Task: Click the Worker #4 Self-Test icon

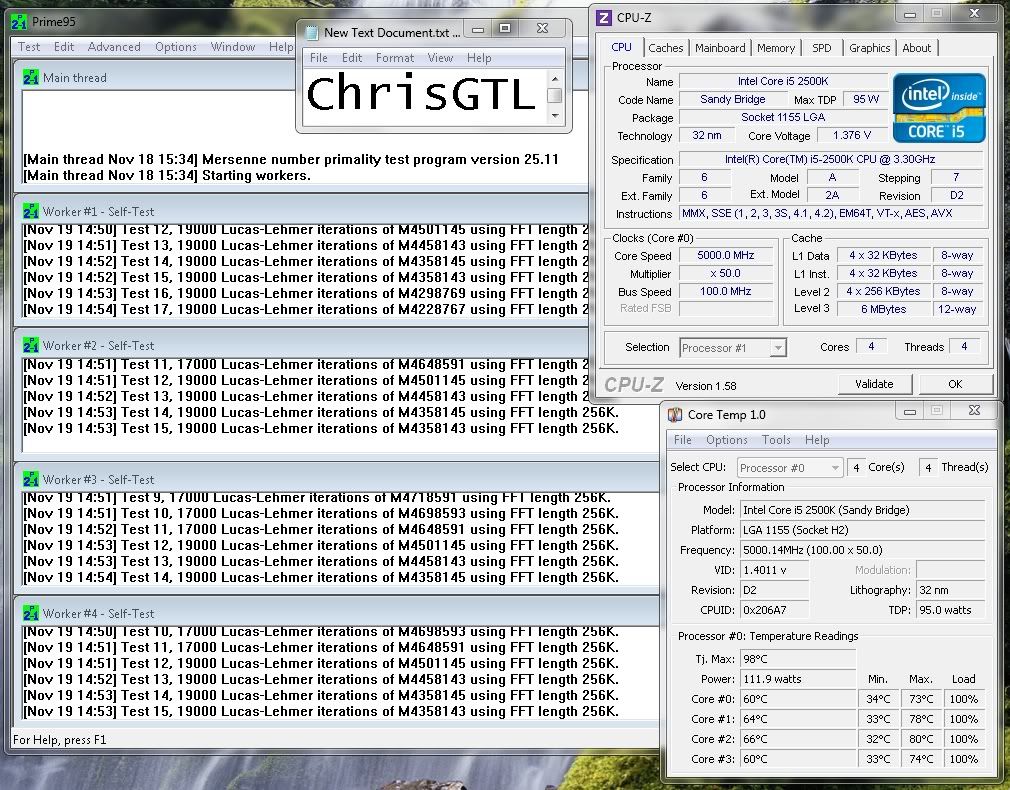Action: (x=31, y=613)
